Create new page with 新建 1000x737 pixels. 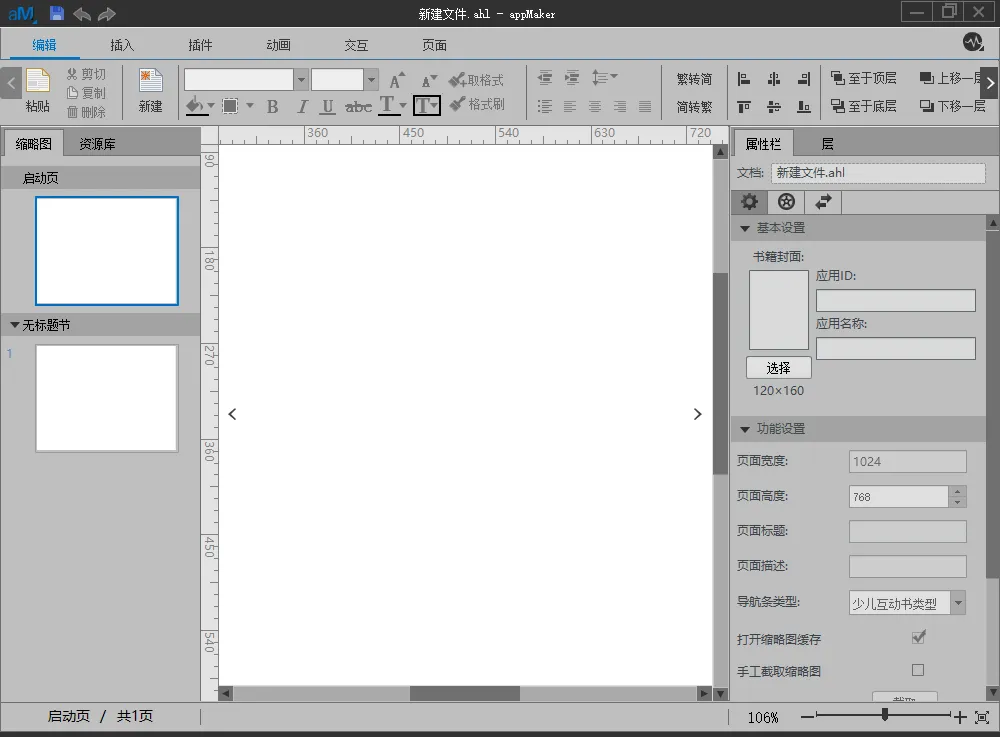(151, 90)
